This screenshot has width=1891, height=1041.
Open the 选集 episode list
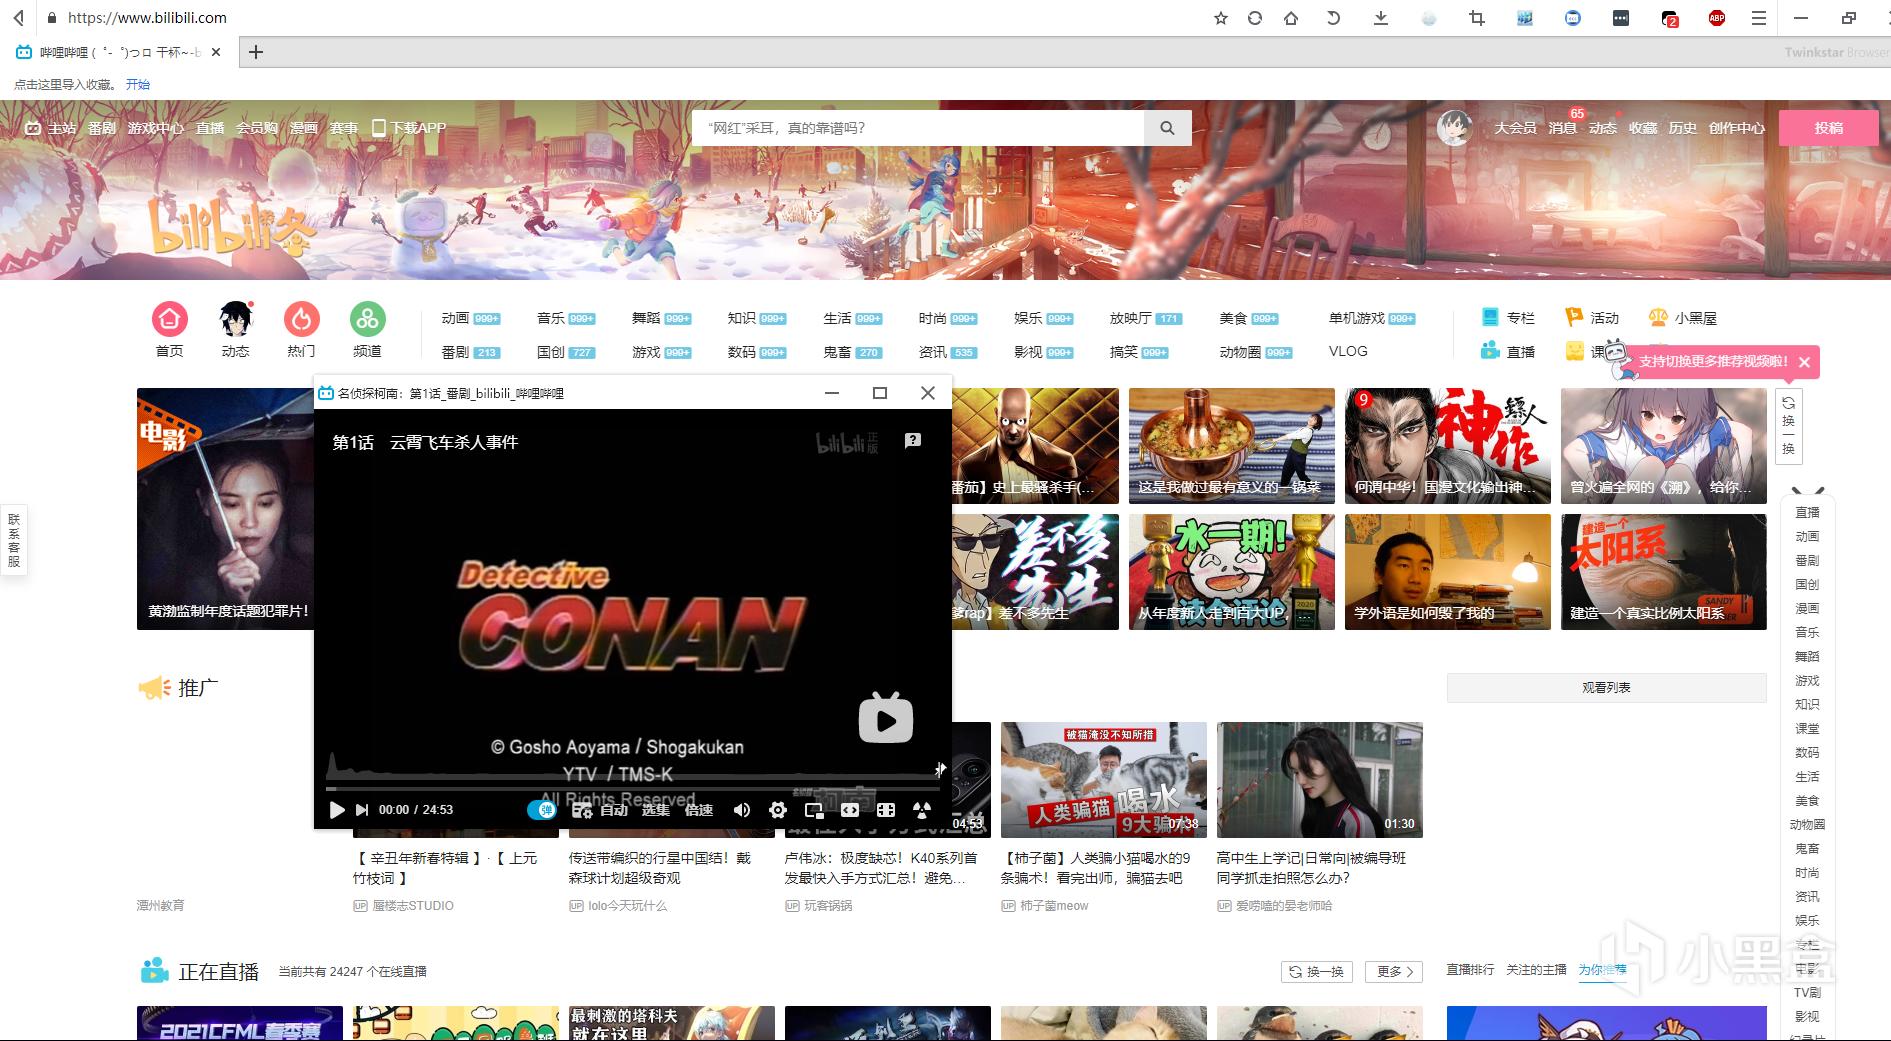pyautogui.click(x=656, y=810)
